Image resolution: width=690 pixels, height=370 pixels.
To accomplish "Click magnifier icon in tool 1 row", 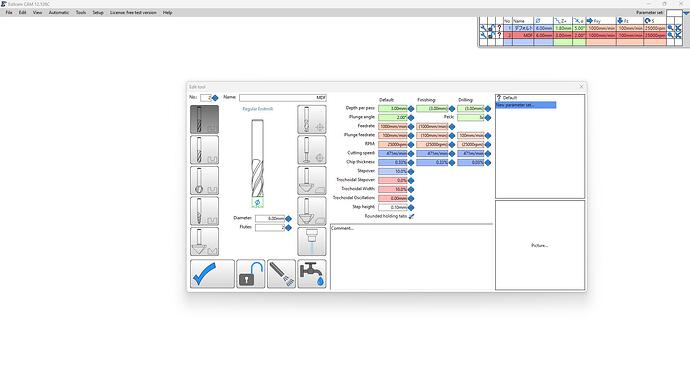I will tap(670, 28).
